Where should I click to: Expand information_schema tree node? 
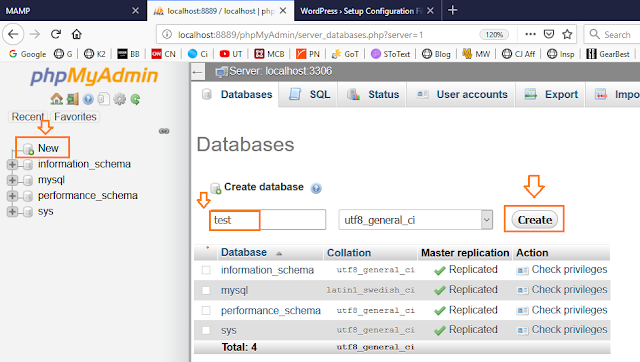(x=12, y=164)
